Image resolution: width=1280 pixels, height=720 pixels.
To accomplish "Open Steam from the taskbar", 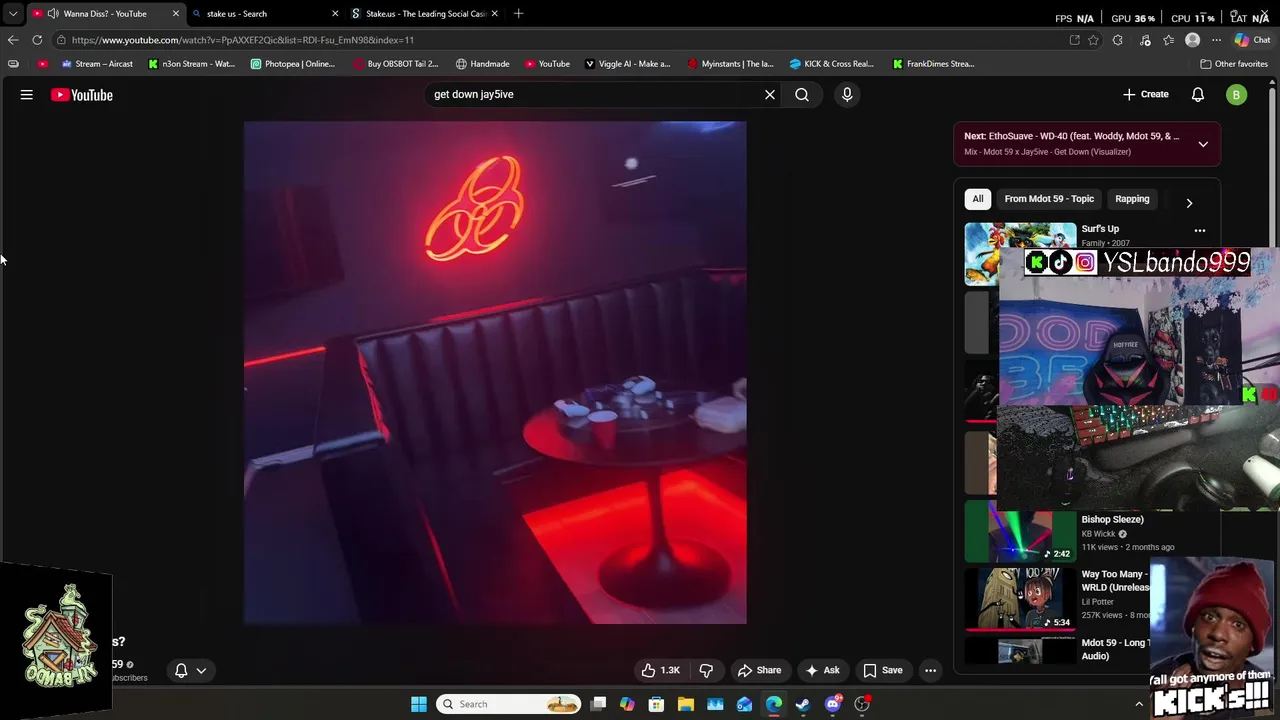I will [x=803, y=704].
